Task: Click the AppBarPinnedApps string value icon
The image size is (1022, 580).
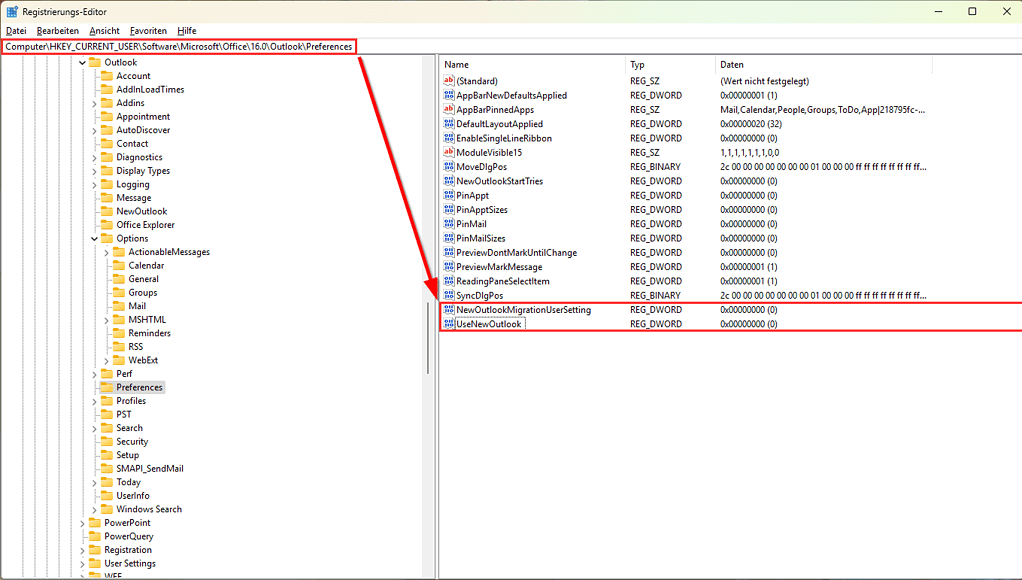Action: pos(449,110)
